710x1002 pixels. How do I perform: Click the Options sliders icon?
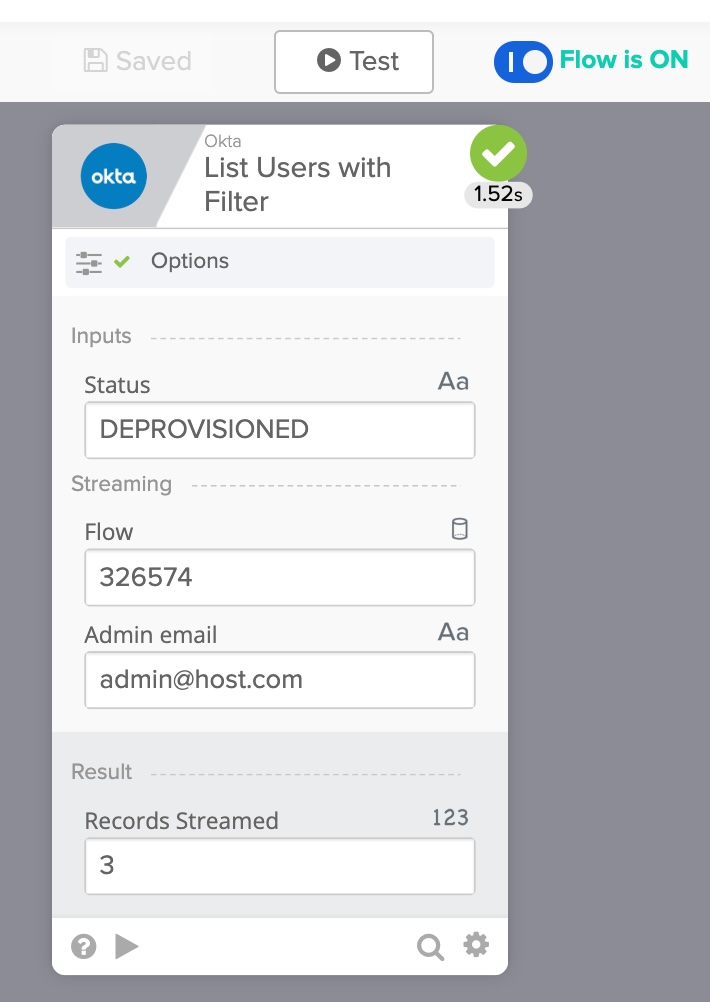point(89,261)
